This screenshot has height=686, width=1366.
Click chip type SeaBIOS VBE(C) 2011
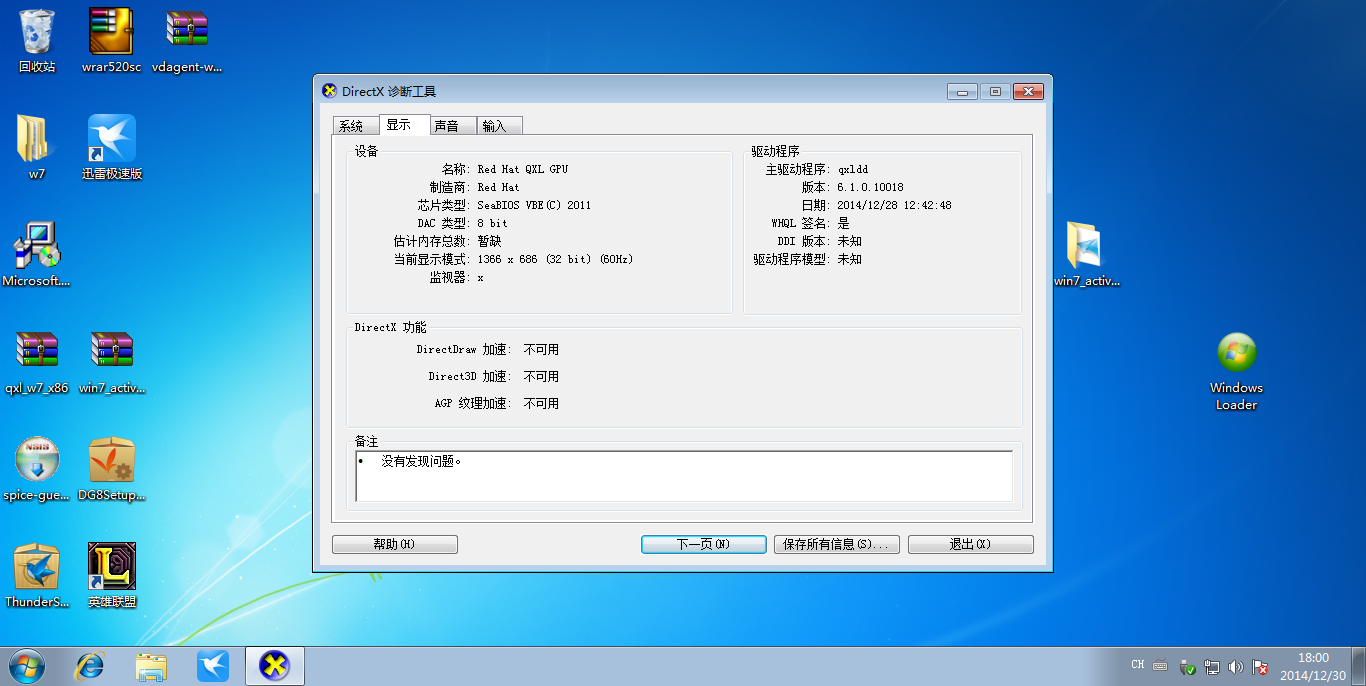(534, 205)
